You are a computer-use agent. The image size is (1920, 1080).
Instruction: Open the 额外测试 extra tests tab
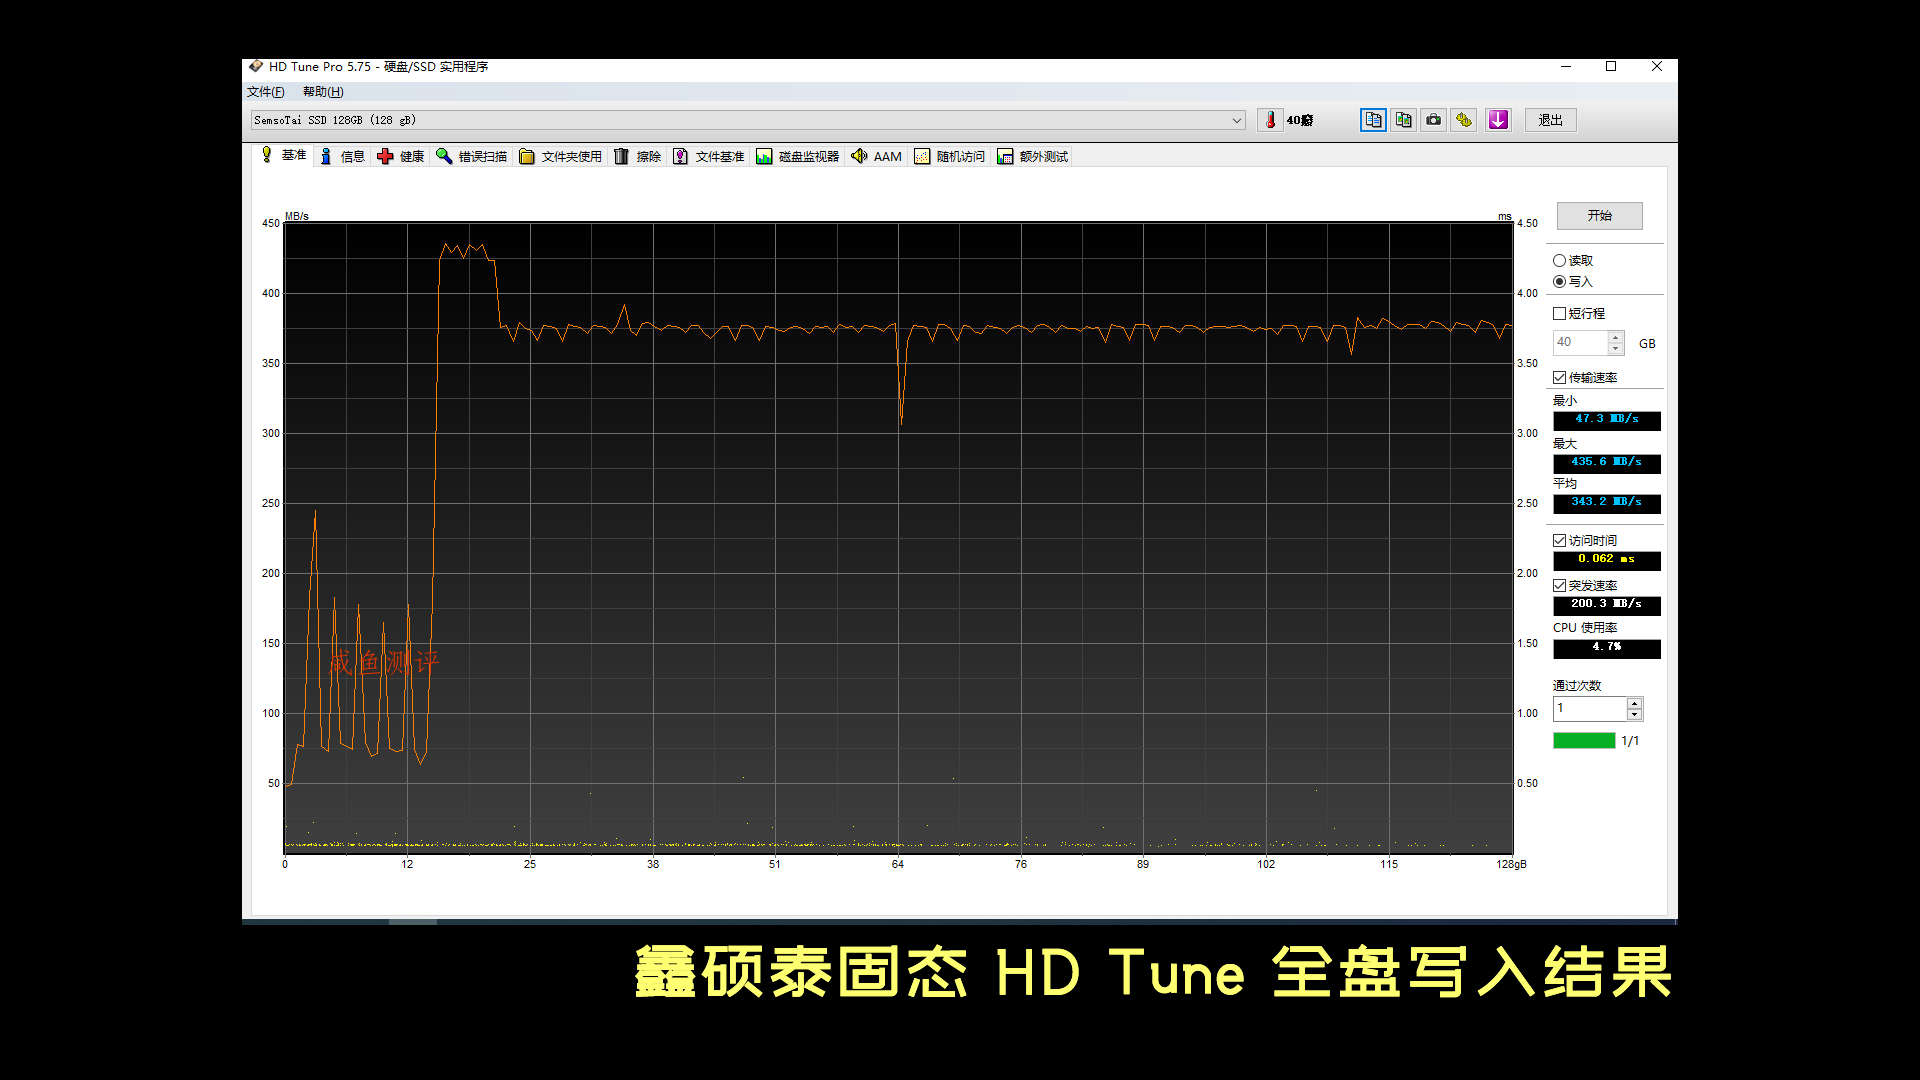click(1033, 156)
